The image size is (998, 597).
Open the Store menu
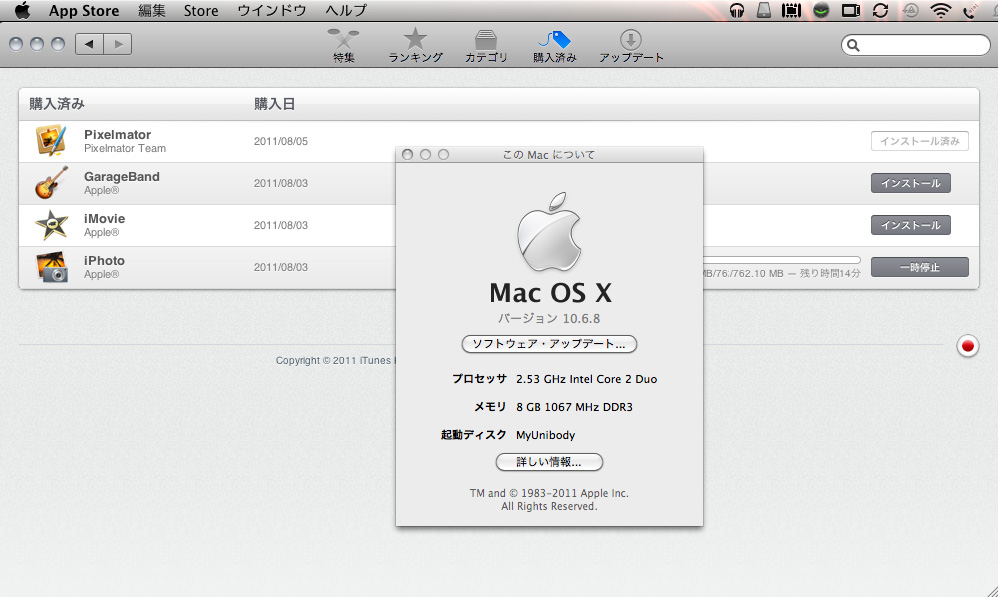tap(201, 10)
